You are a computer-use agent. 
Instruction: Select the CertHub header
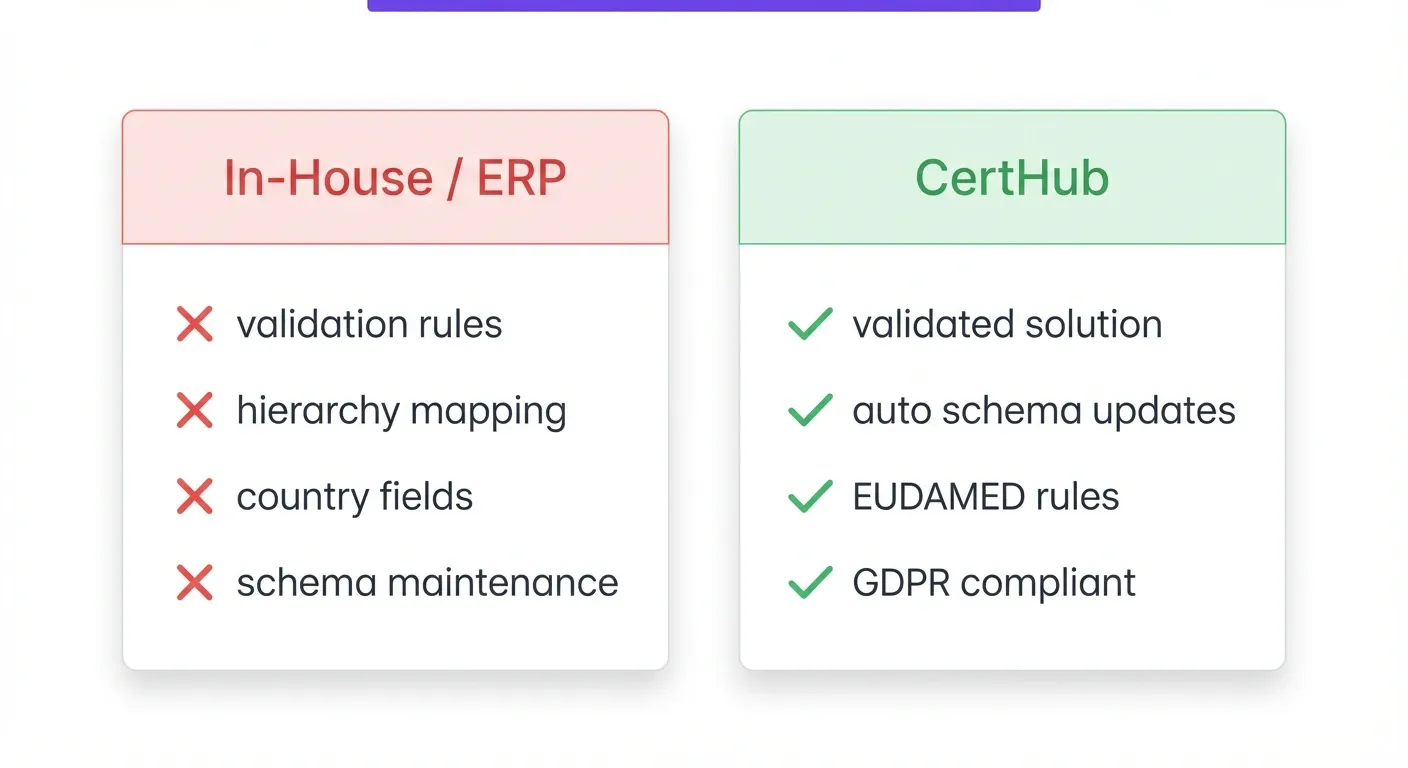pyautogui.click(x=1012, y=178)
